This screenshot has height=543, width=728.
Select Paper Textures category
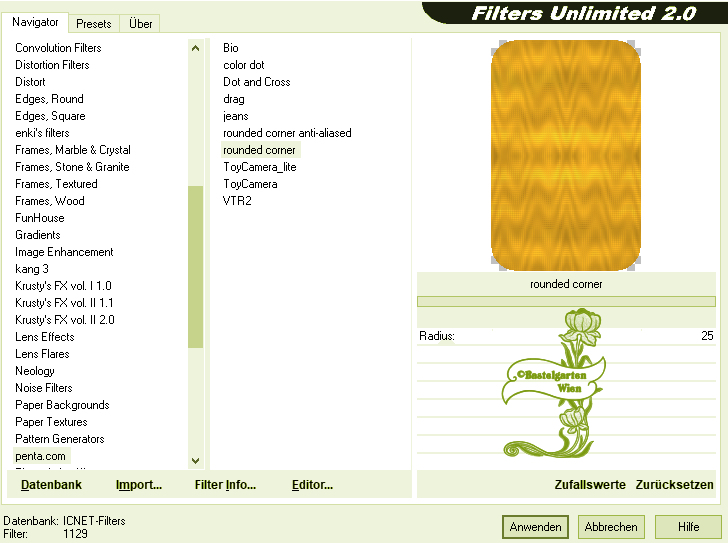[x=51, y=422]
